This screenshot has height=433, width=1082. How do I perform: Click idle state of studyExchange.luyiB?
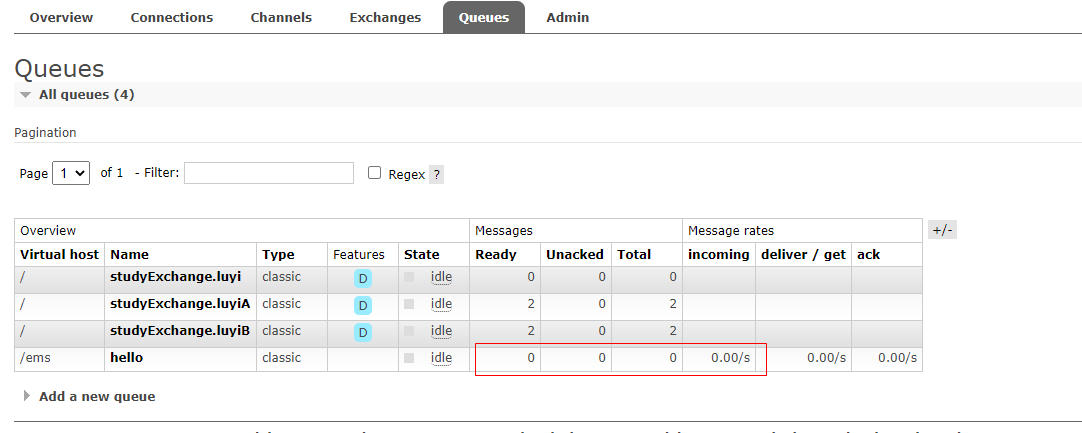pyautogui.click(x=441, y=331)
